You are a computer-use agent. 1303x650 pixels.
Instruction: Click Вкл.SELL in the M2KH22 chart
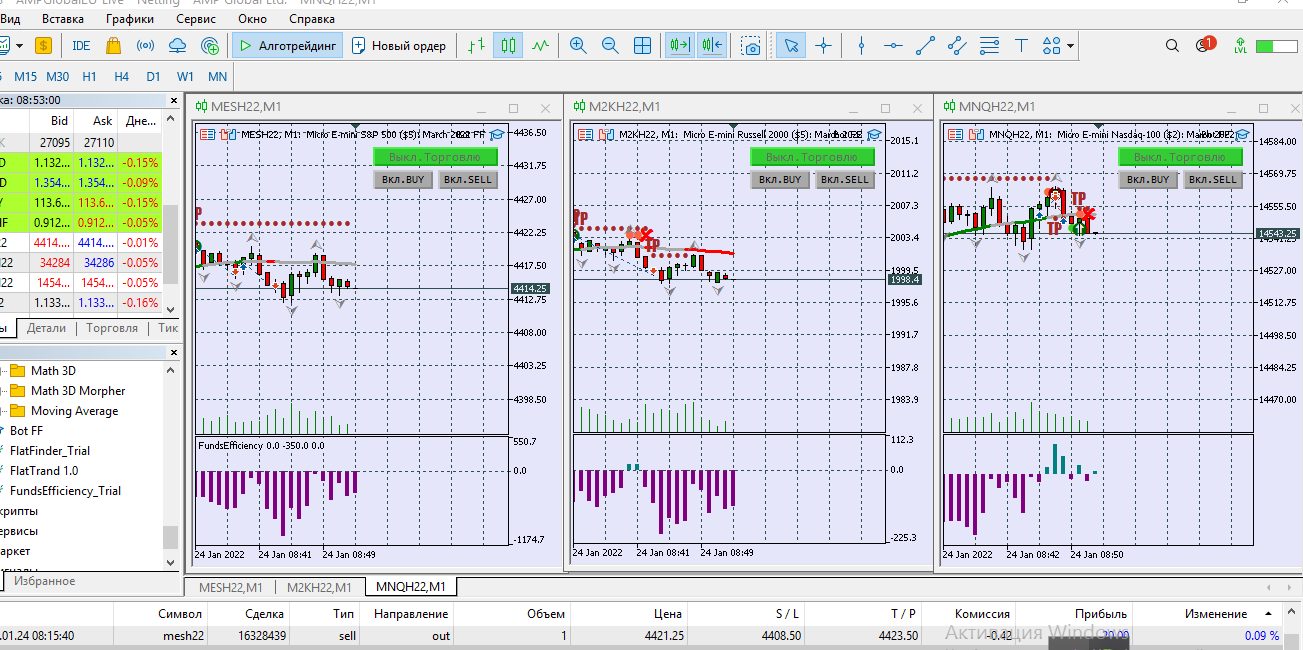(x=844, y=180)
